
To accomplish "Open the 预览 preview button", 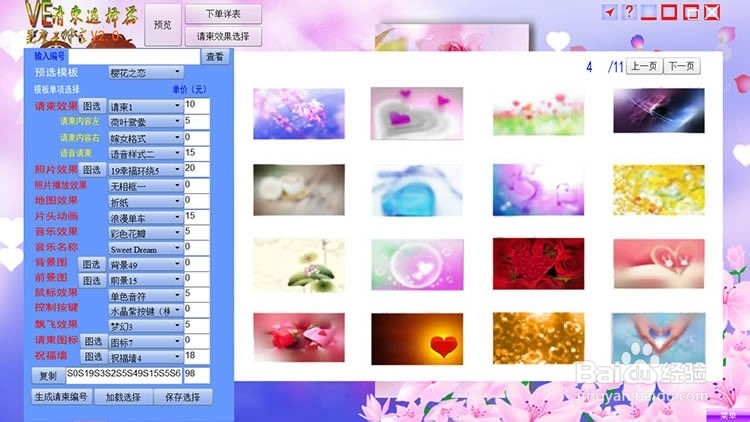I will (x=163, y=25).
